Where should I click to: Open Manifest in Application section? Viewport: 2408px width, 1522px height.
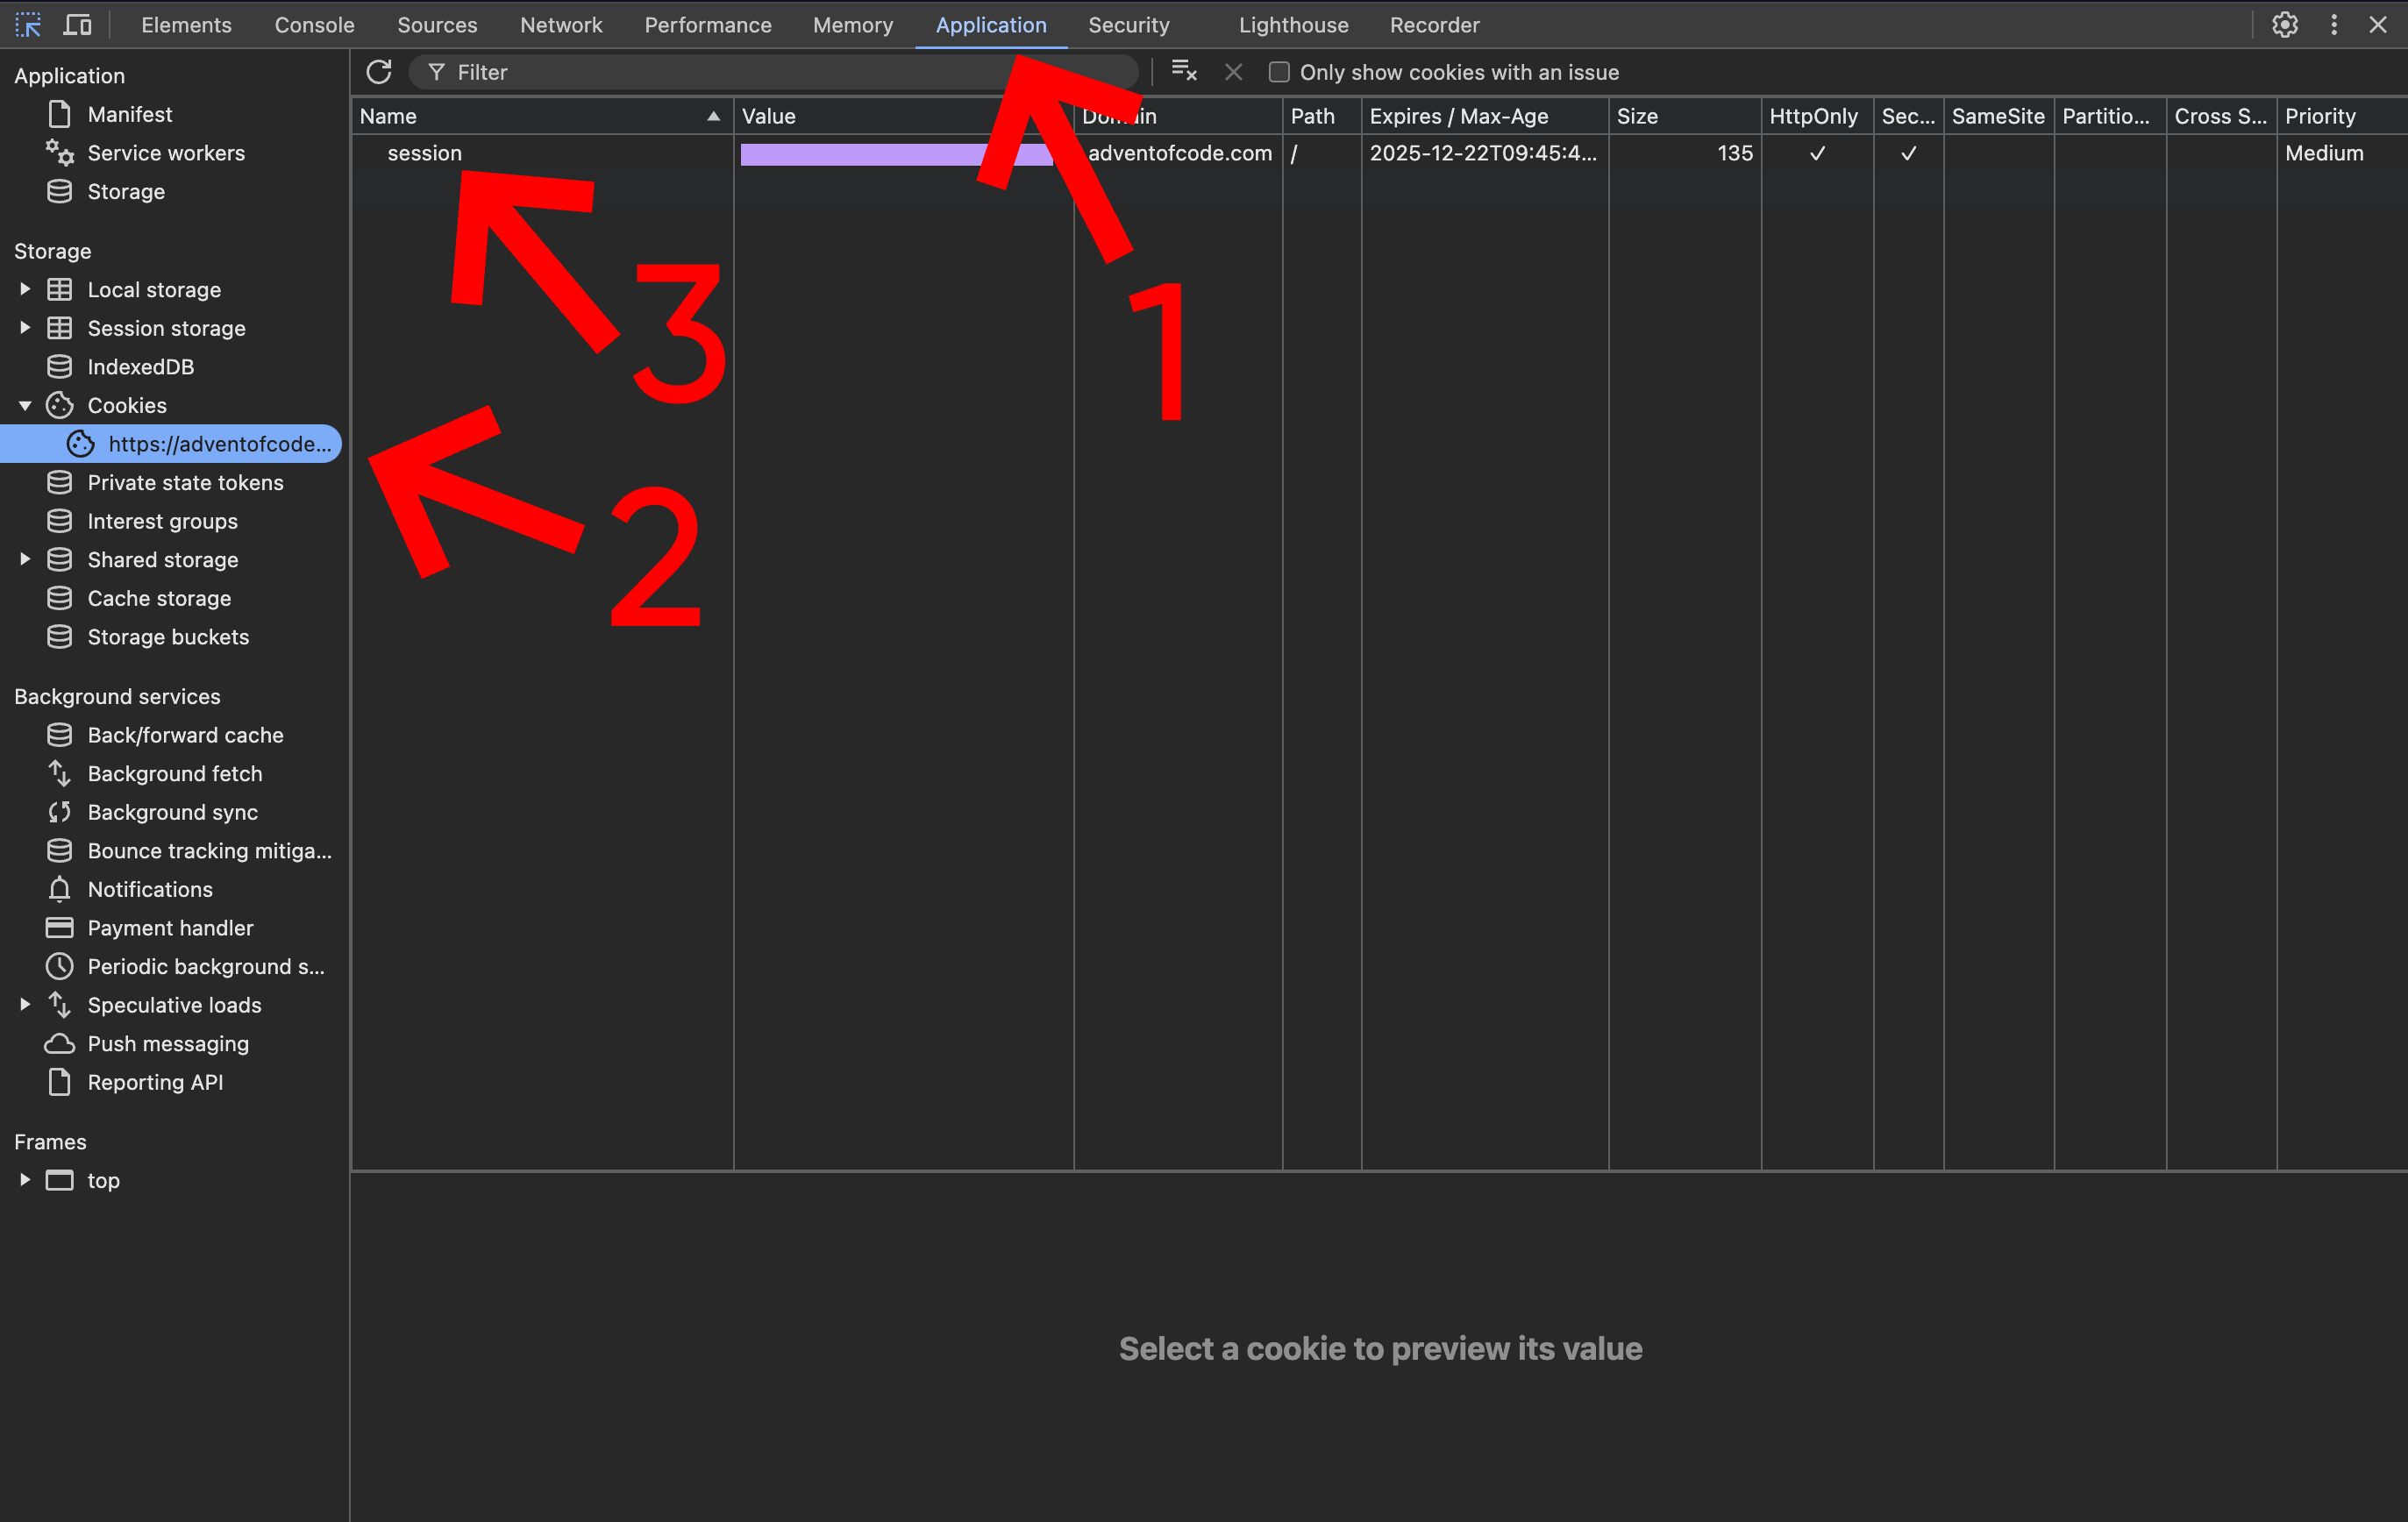click(x=130, y=114)
